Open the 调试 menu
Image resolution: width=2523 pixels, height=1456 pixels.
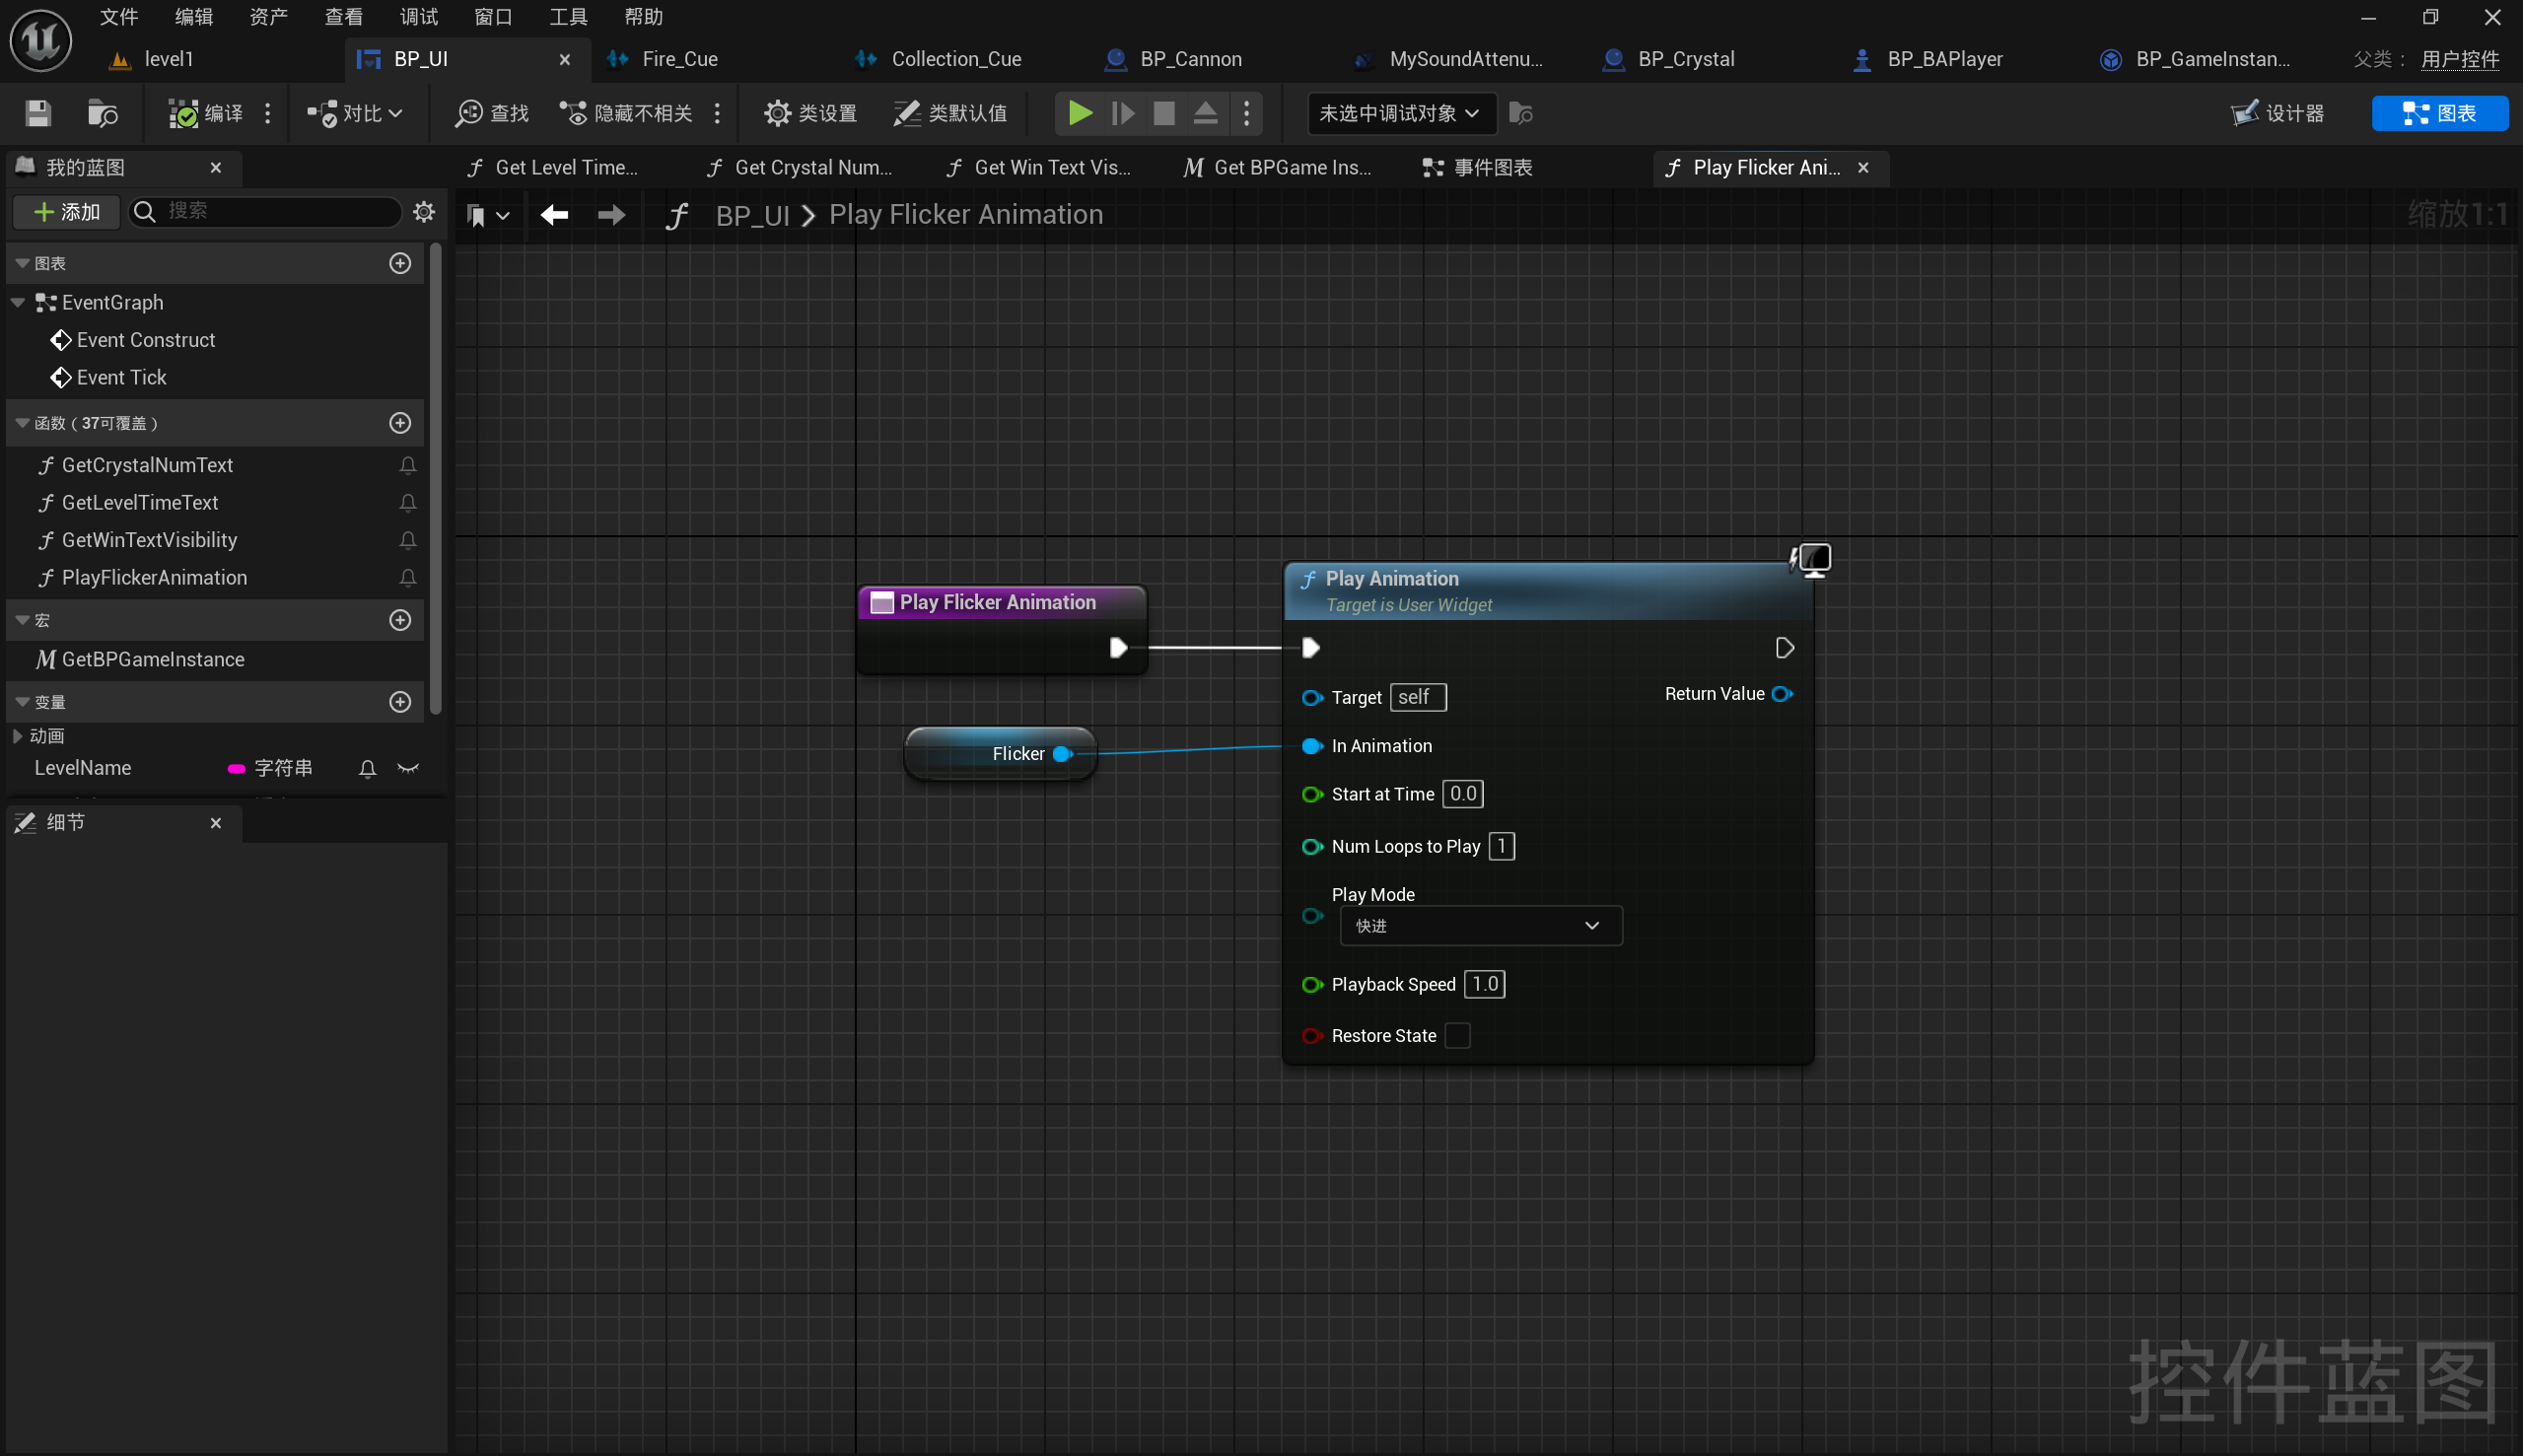click(418, 16)
